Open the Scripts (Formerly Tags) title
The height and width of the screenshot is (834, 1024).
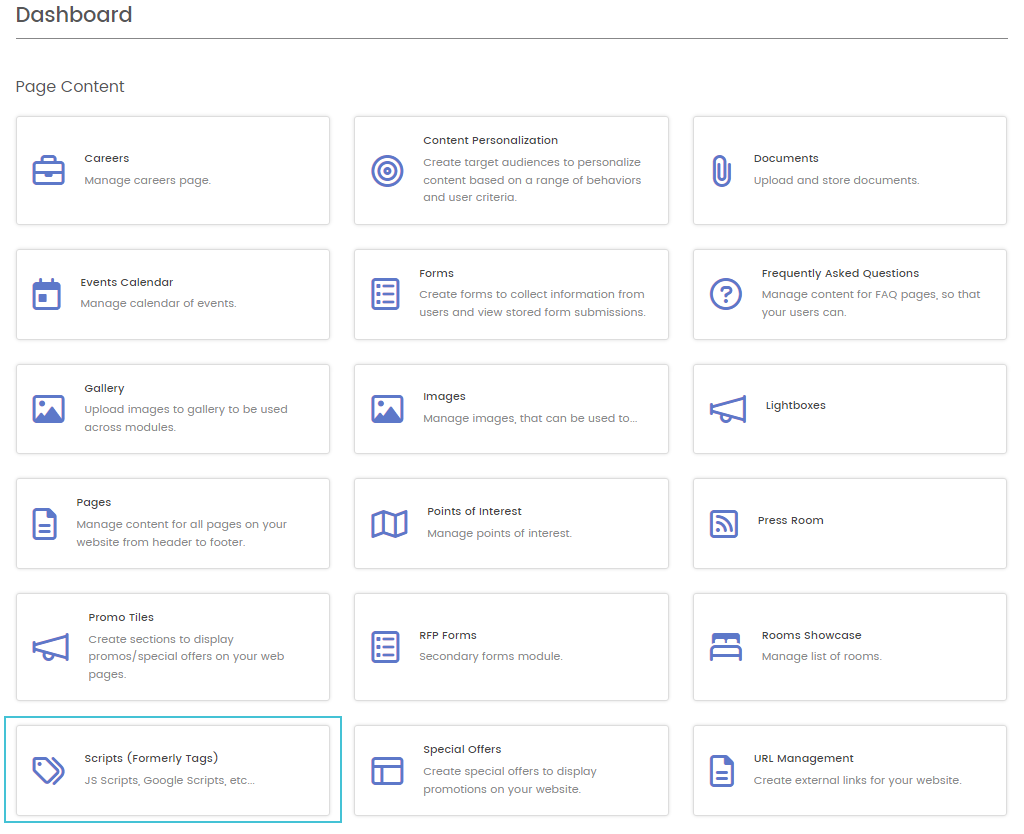(x=151, y=758)
